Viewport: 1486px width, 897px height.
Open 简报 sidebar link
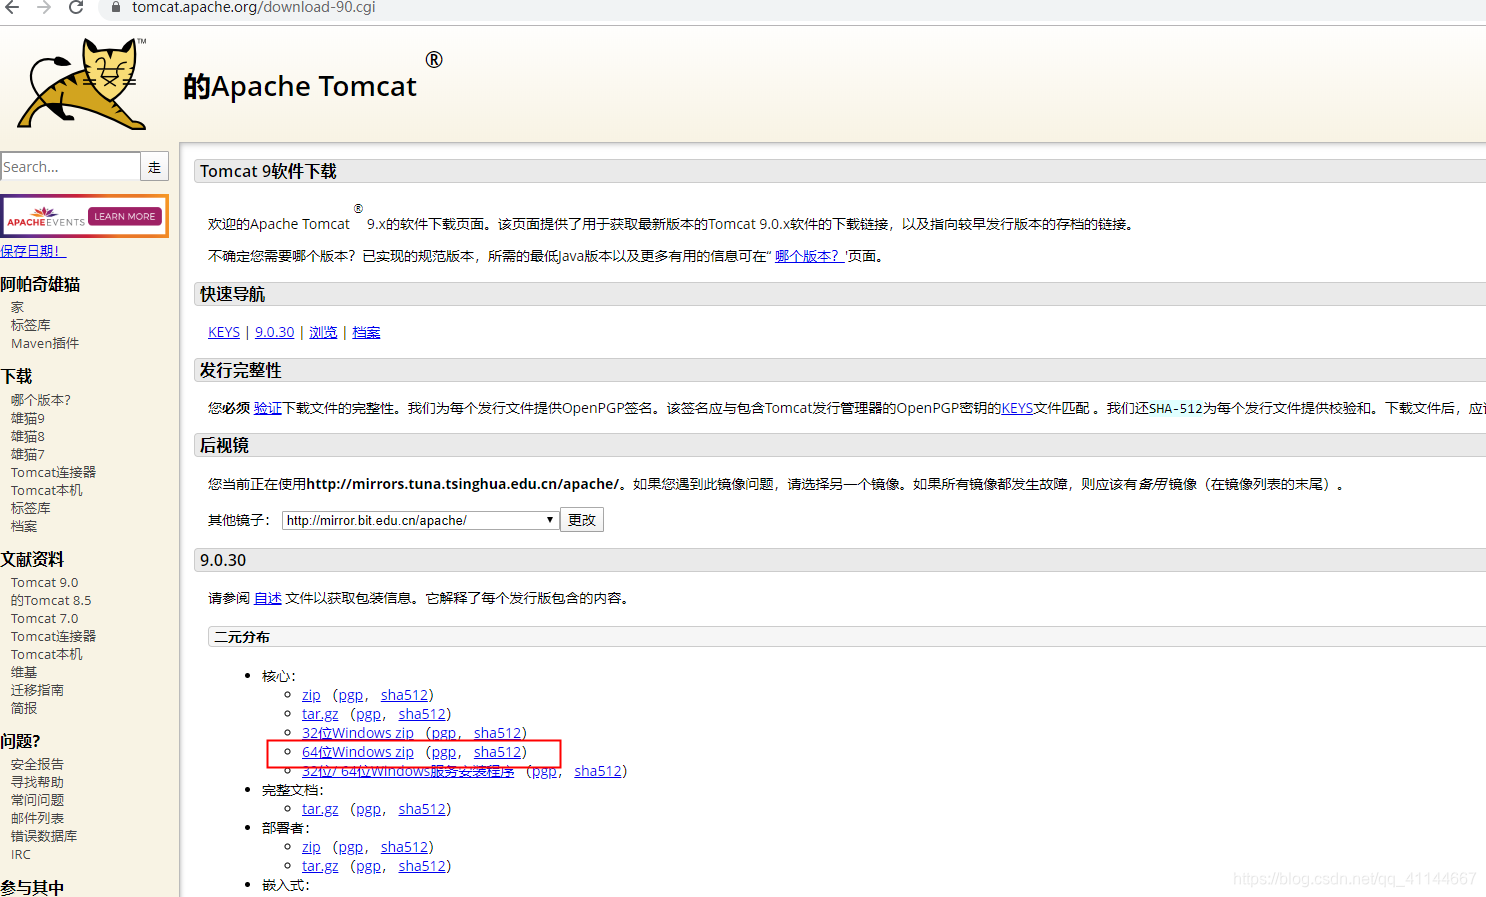24,708
